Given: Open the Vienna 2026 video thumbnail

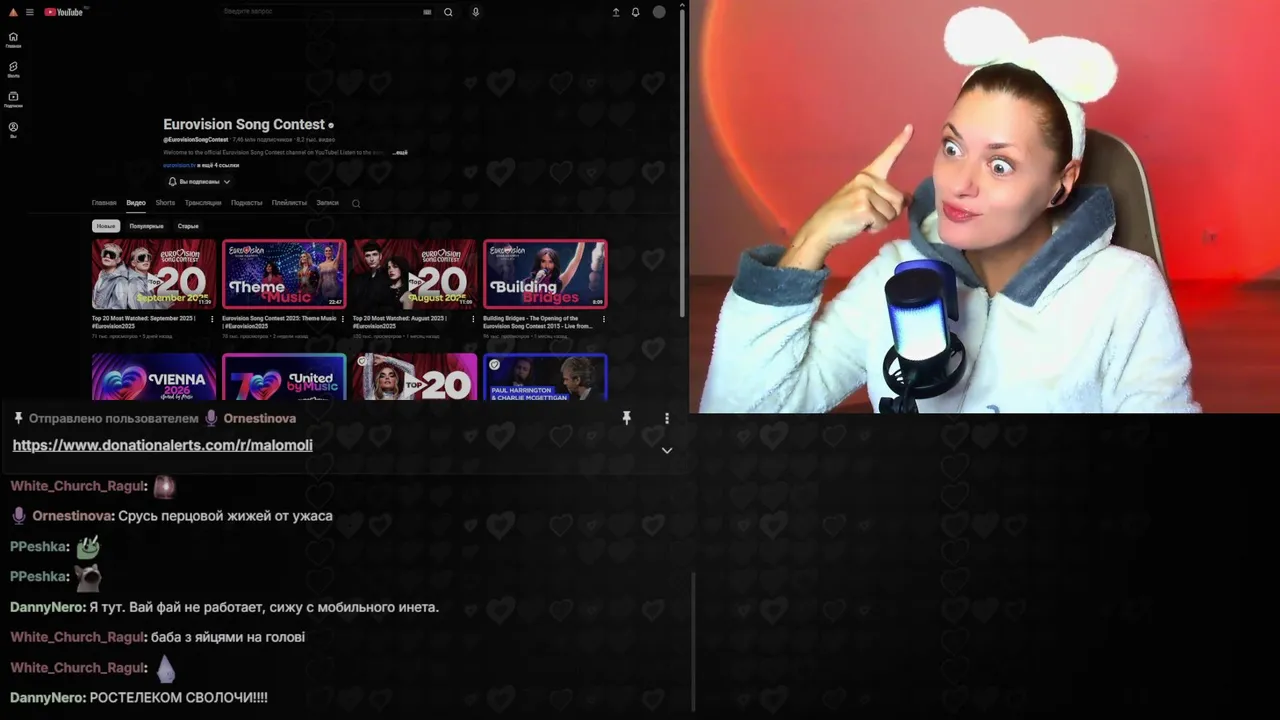Looking at the screenshot, I should coord(154,377).
